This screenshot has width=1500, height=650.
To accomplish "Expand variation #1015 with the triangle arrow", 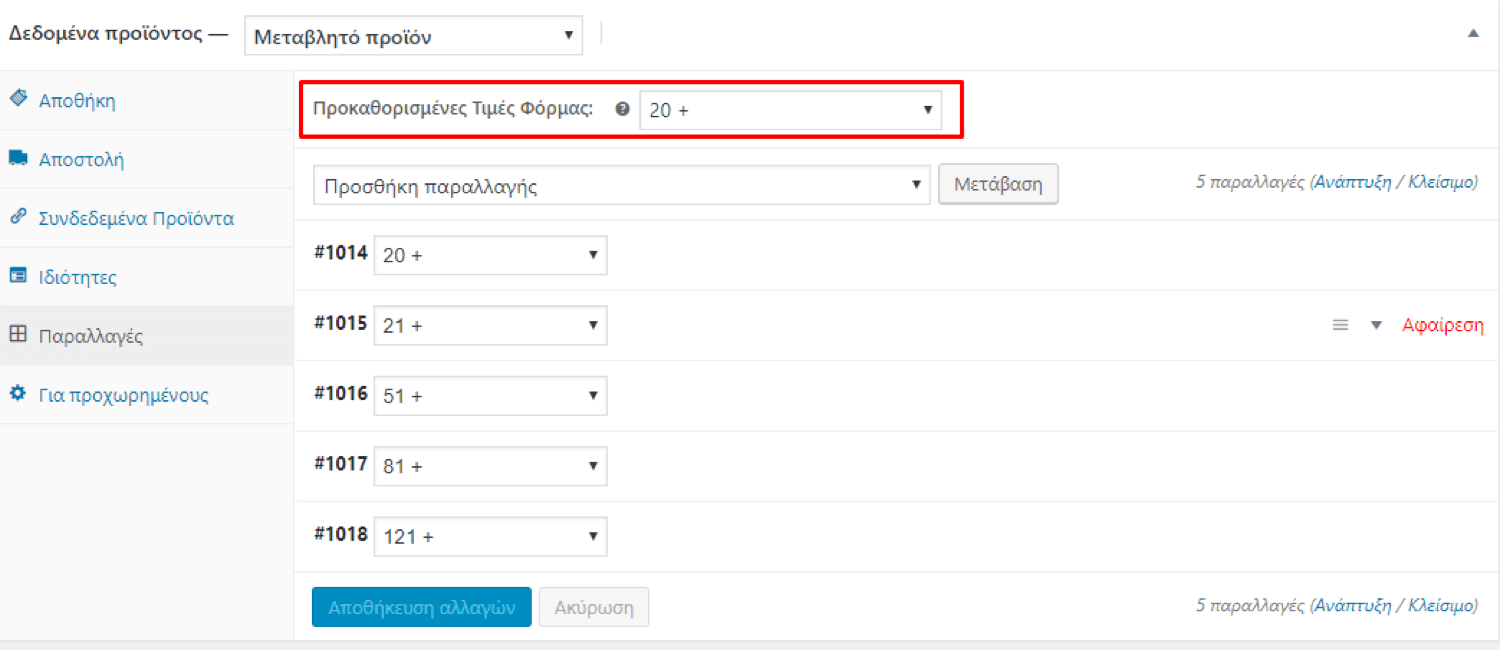I will point(1376,325).
